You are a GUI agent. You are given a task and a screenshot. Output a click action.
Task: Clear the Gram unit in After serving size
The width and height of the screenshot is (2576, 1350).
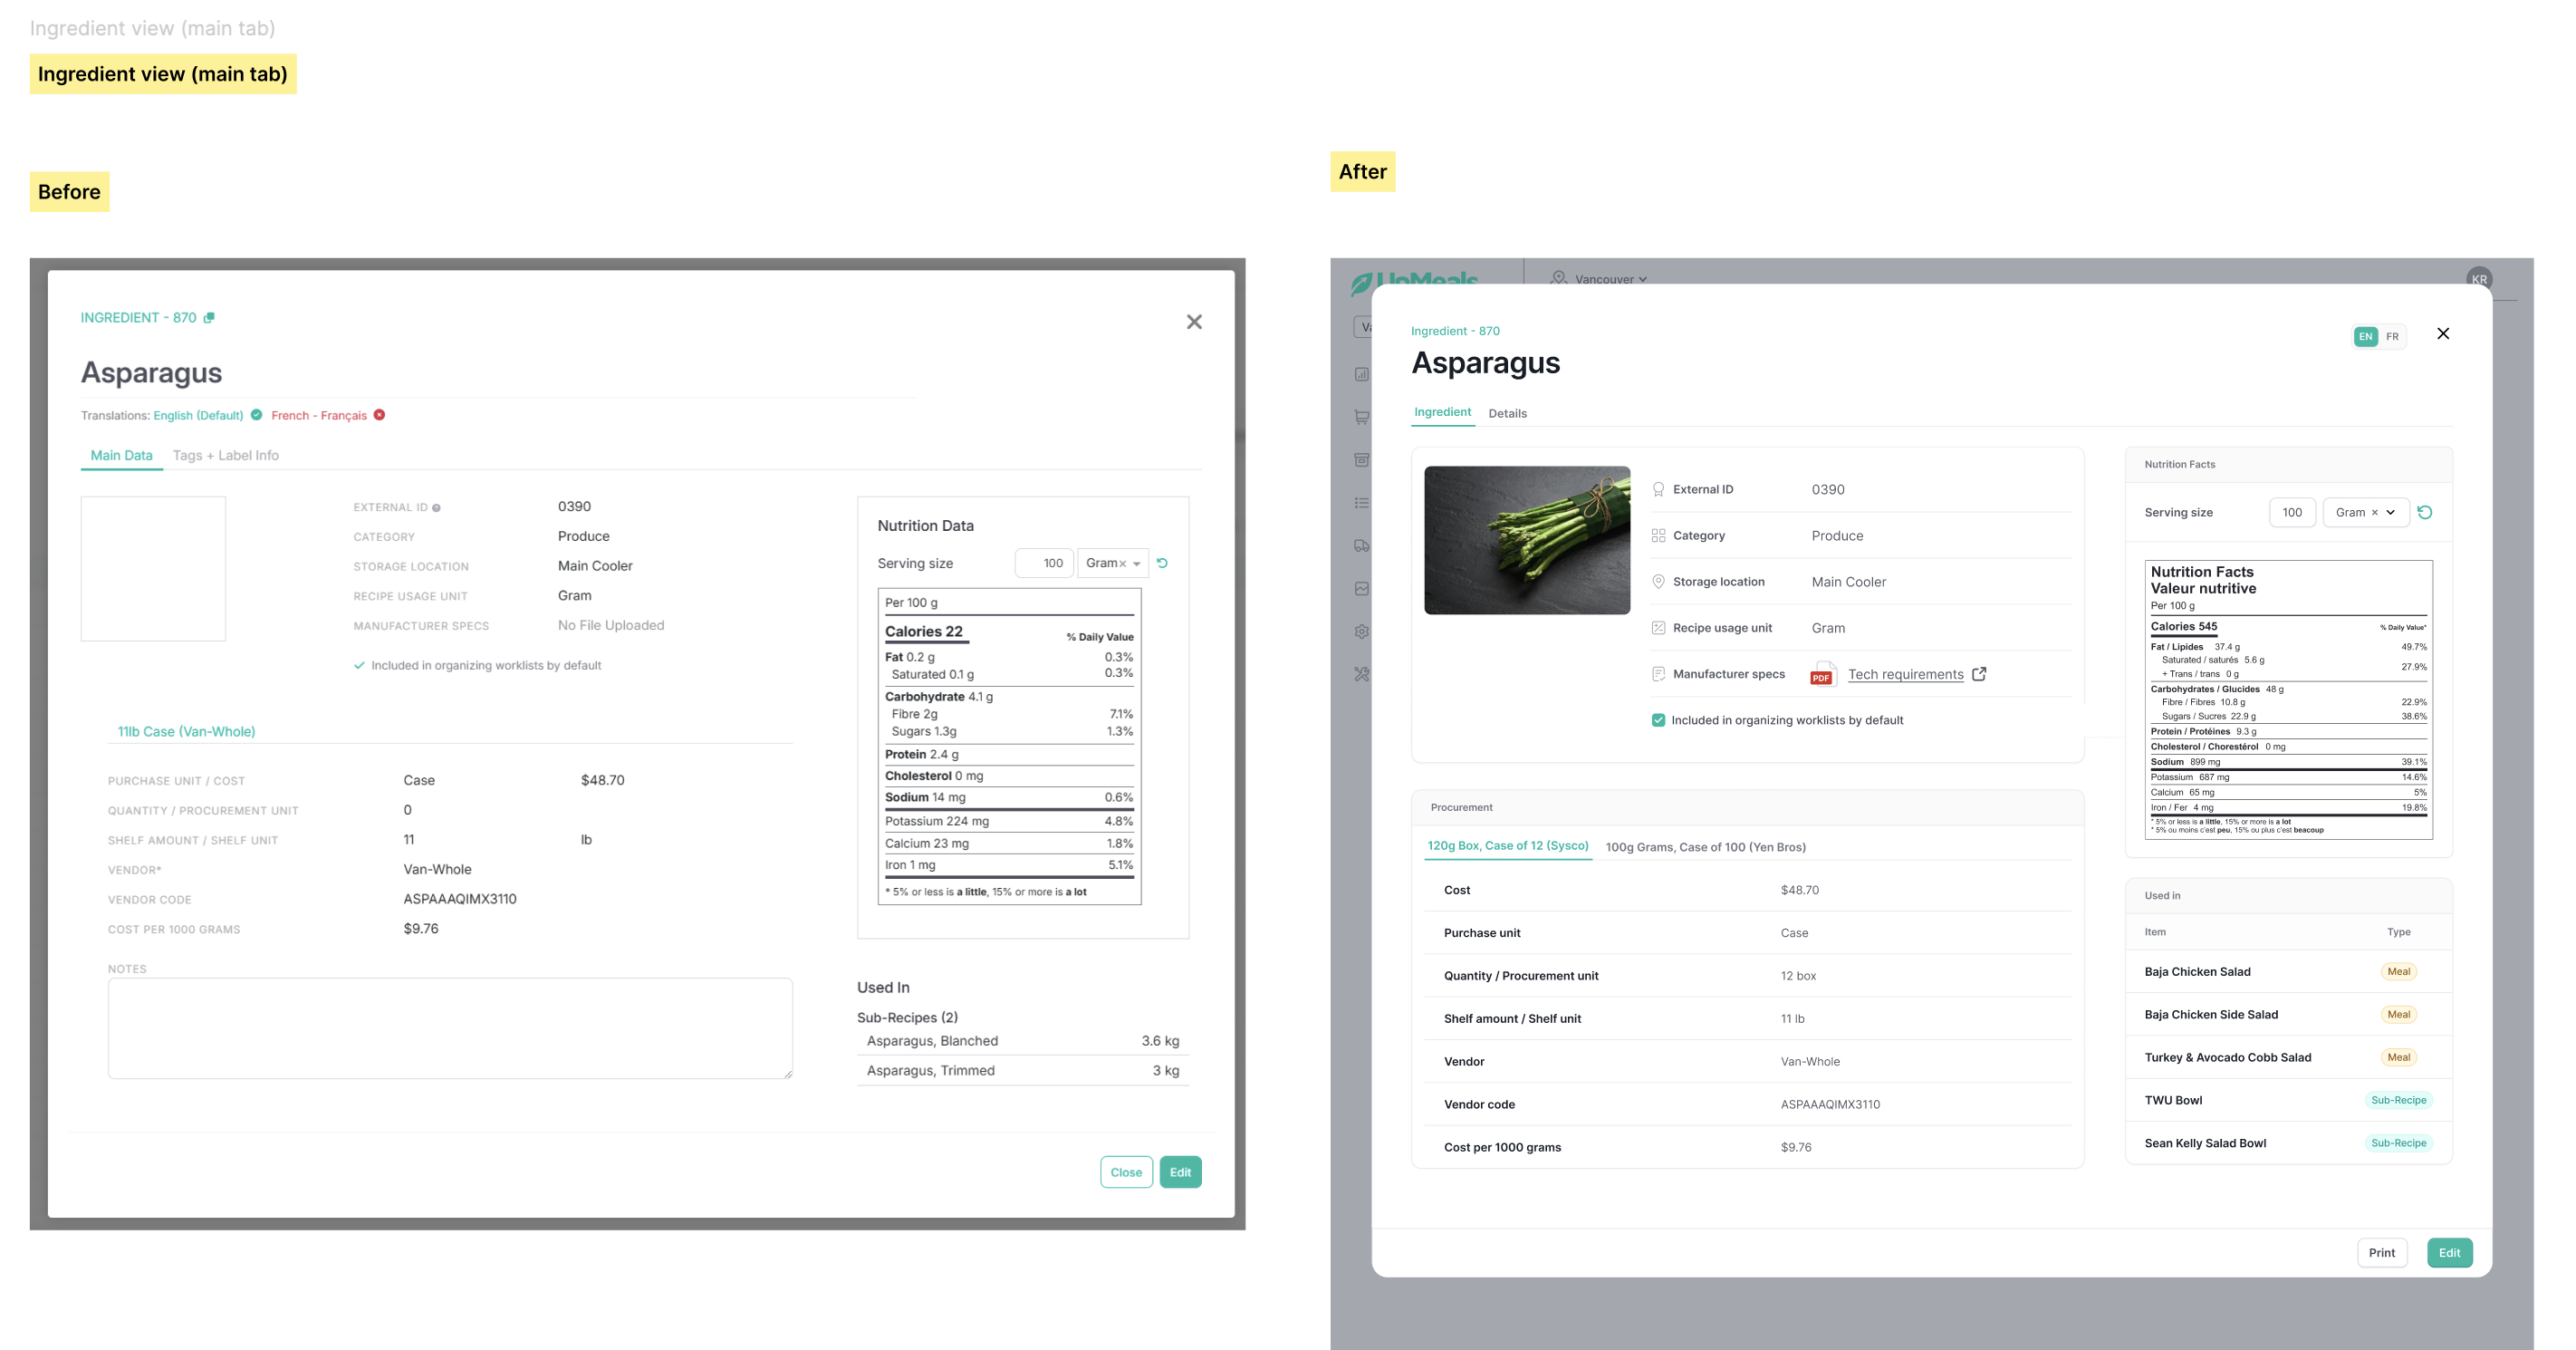2375,513
